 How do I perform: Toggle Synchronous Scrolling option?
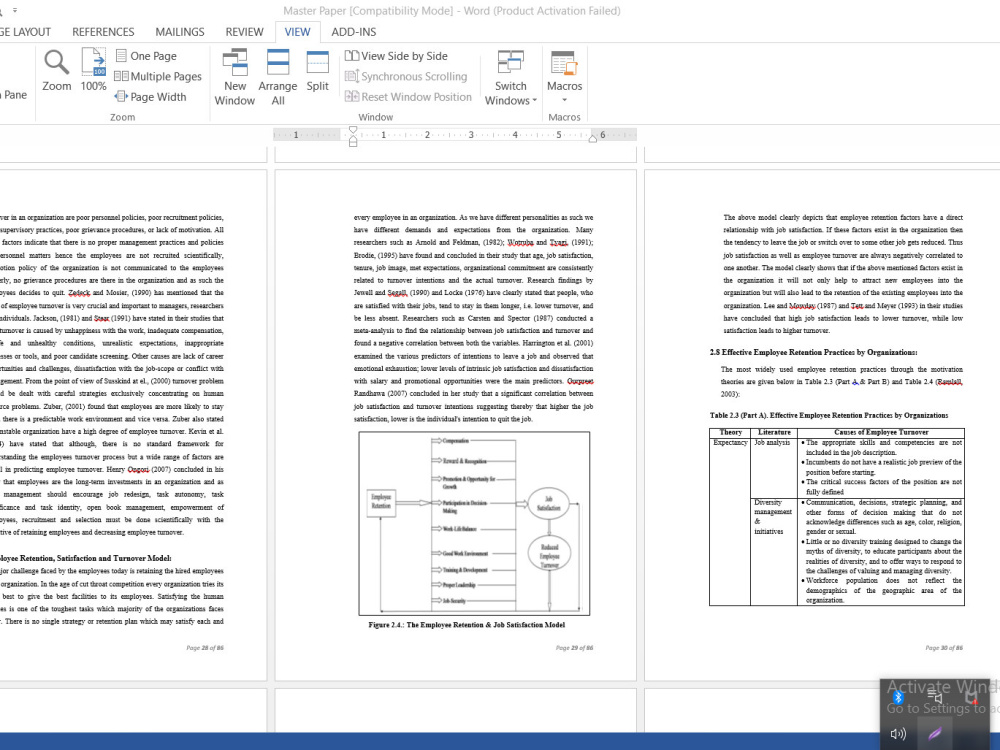click(406, 77)
